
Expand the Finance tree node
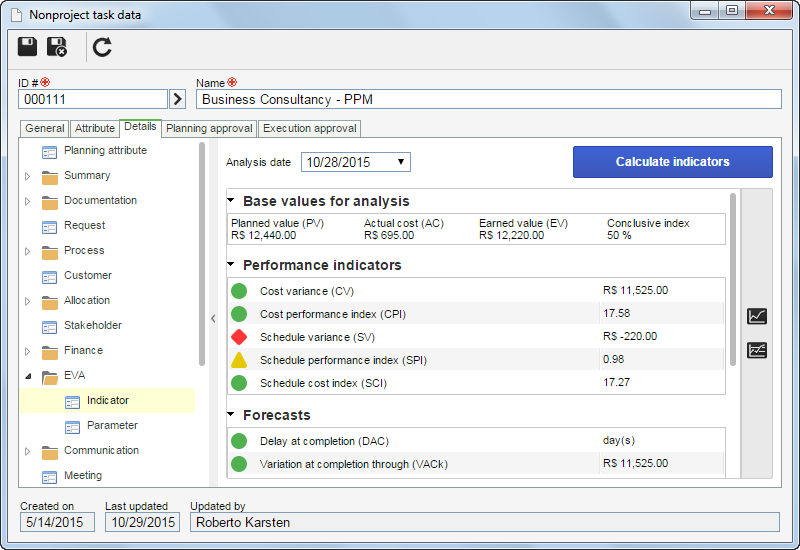[28, 351]
